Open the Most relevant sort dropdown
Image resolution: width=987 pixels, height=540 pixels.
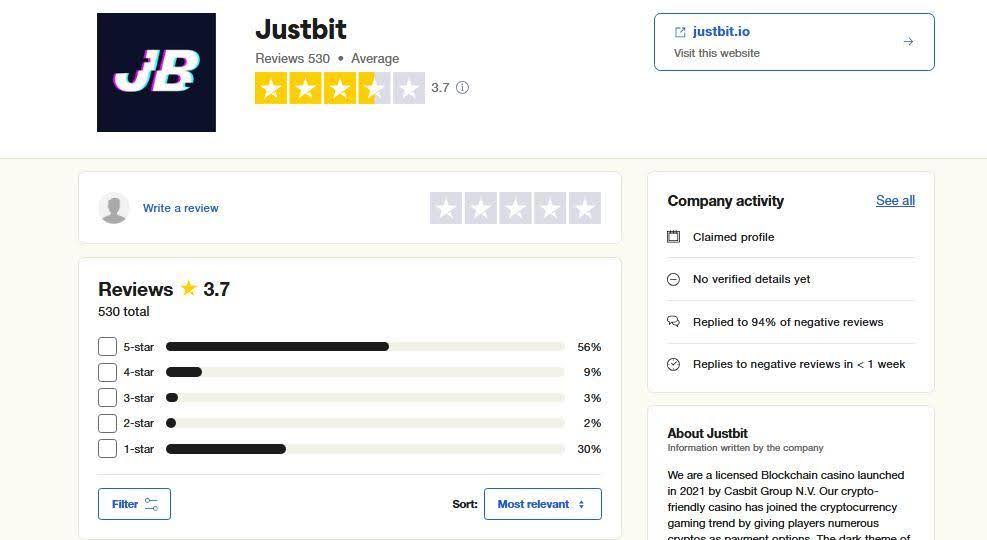[x=542, y=504]
